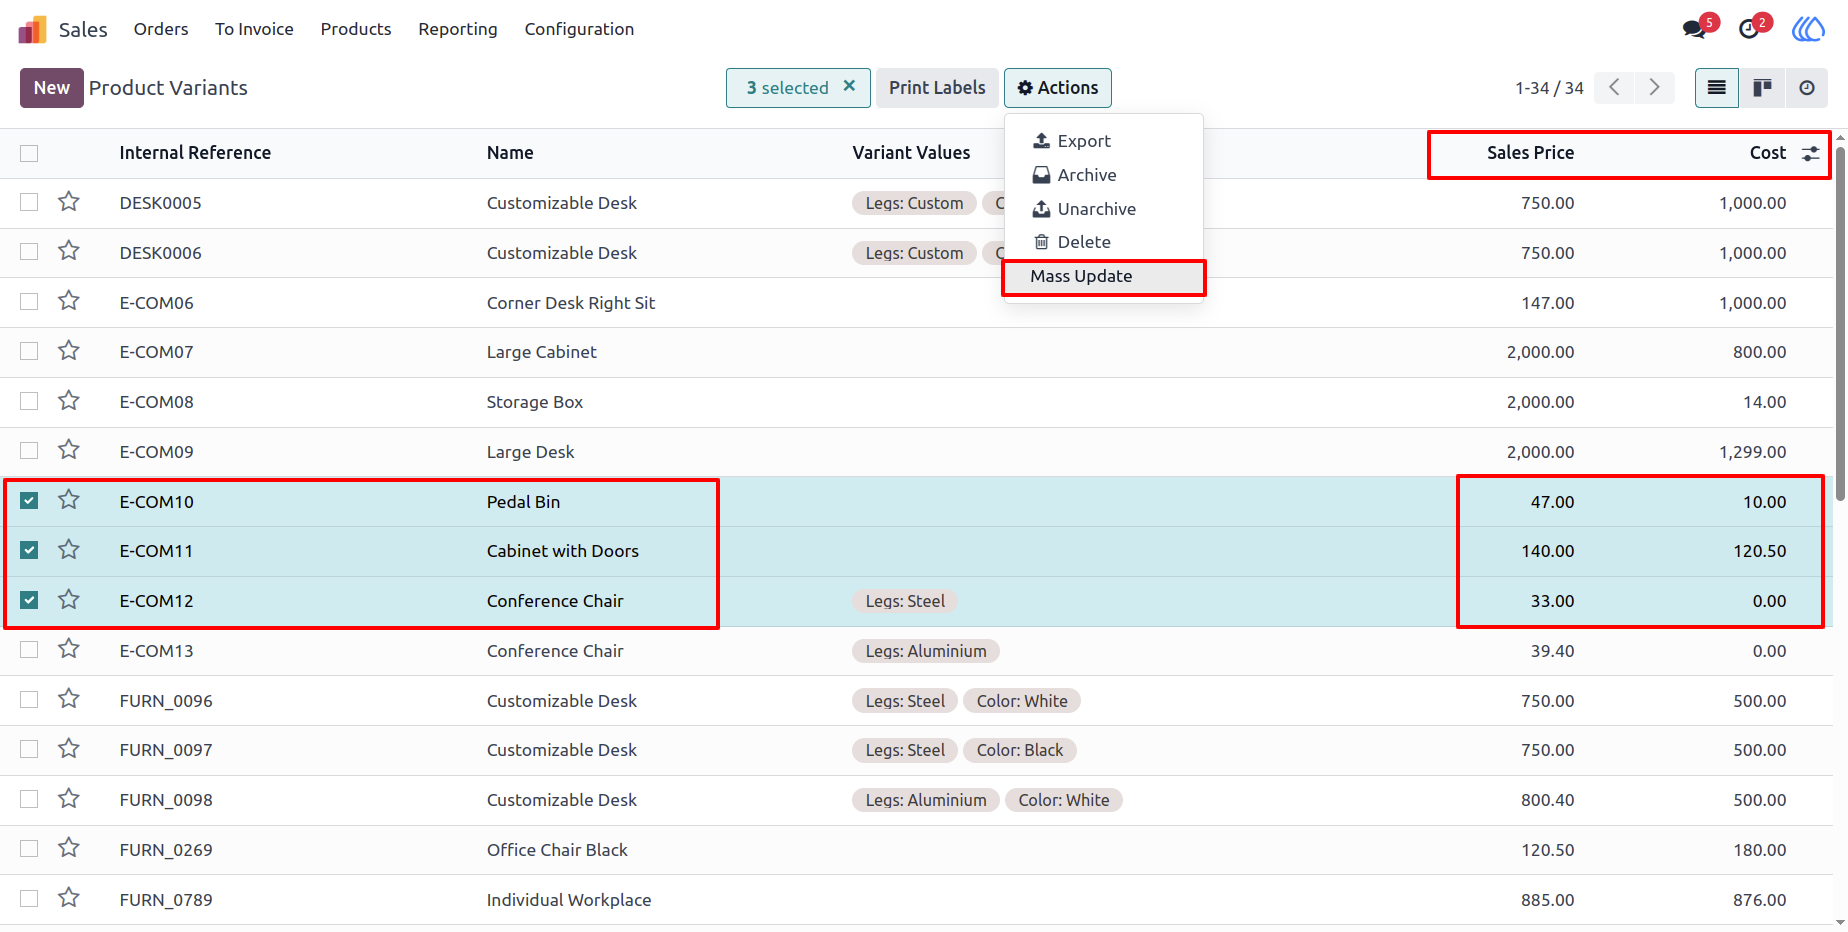This screenshot has width=1848, height=932.
Task: Check the FURN_0269 Office Chair Black checkbox
Action: [x=29, y=849]
